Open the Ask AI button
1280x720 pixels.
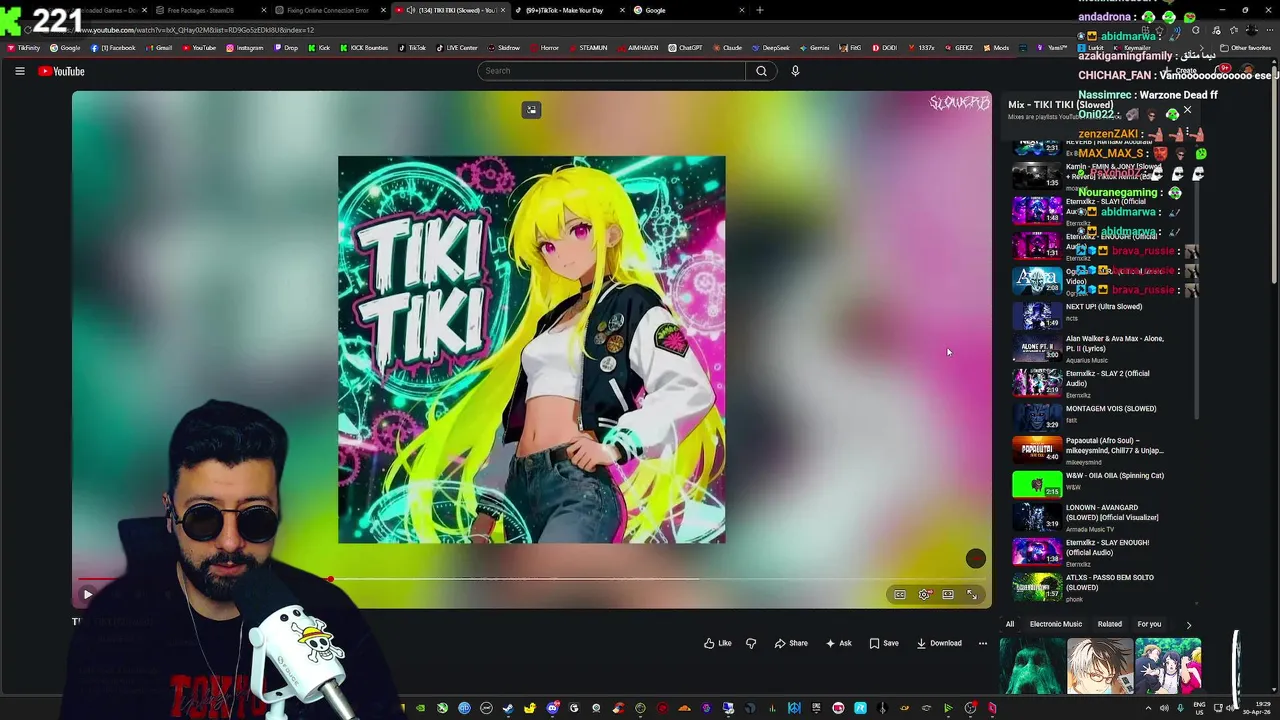click(x=839, y=643)
